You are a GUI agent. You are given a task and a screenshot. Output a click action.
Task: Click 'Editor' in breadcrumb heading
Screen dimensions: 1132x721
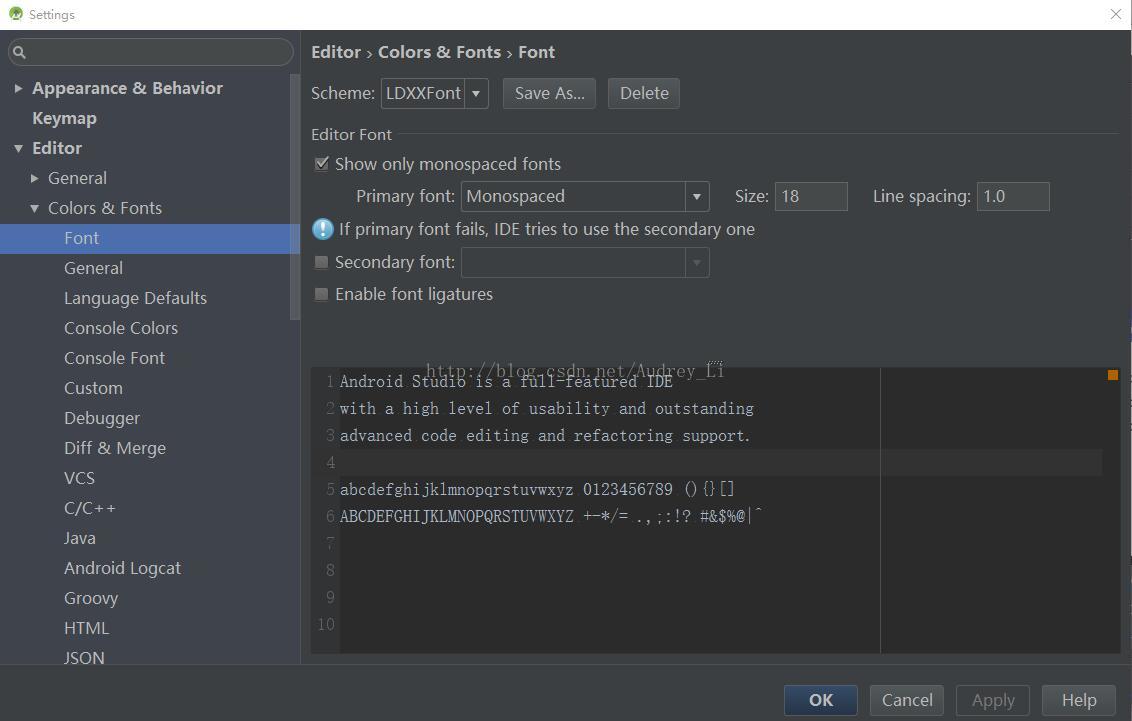(x=336, y=52)
